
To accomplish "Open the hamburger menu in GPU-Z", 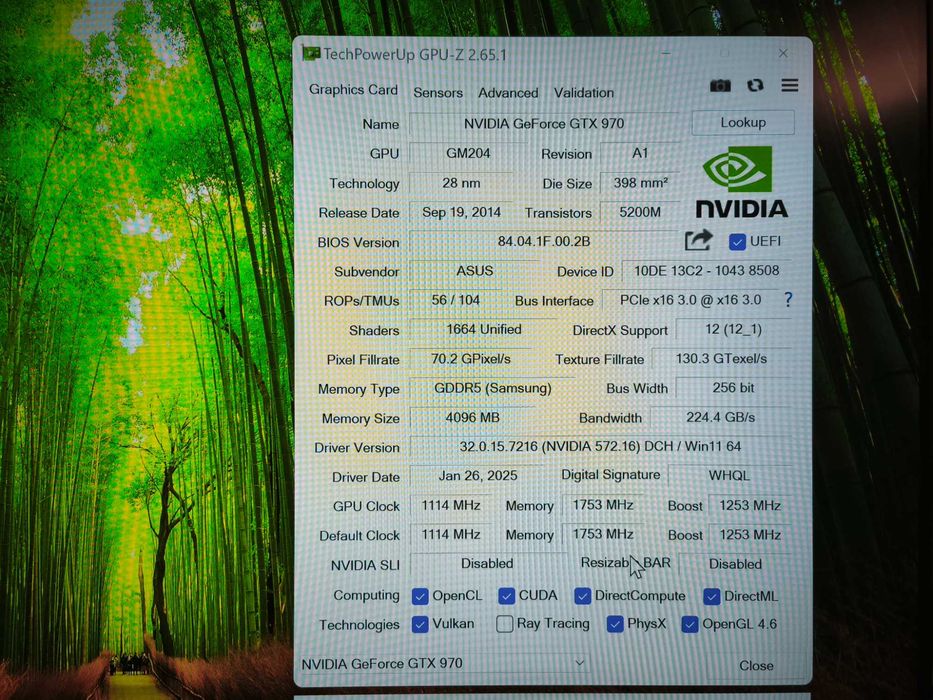I will click(790, 85).
